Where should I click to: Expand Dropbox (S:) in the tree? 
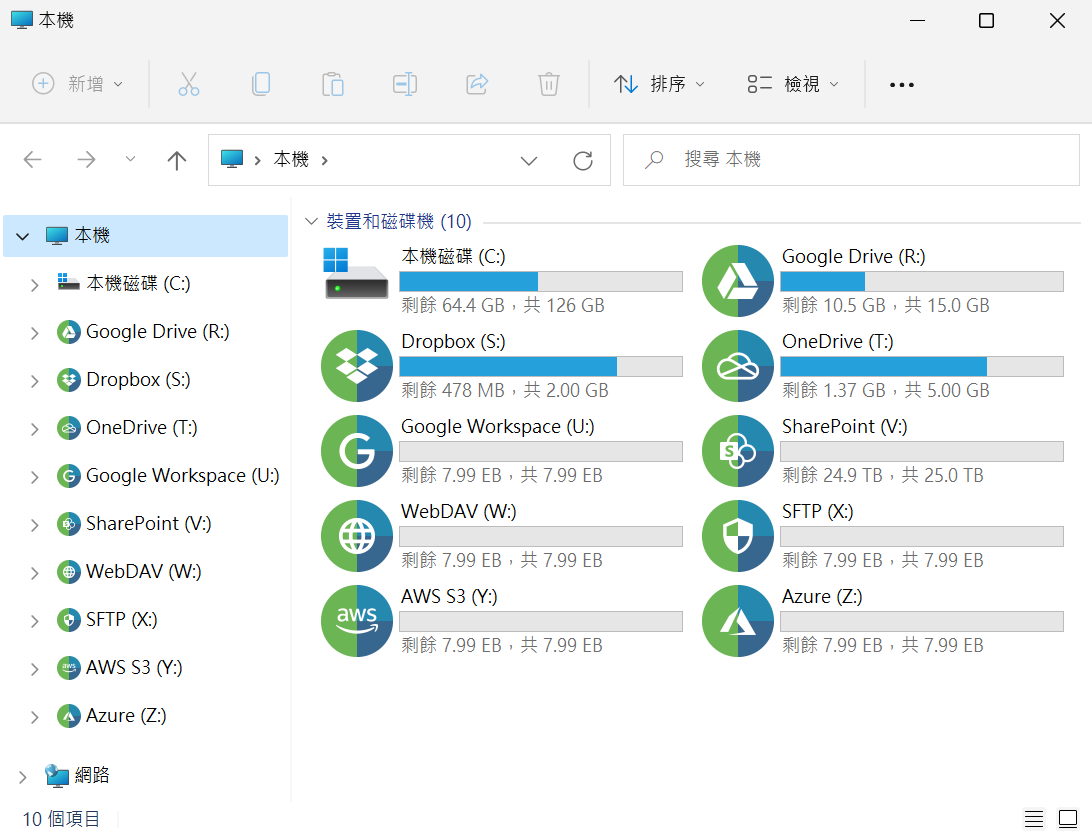tap(34, 380)
